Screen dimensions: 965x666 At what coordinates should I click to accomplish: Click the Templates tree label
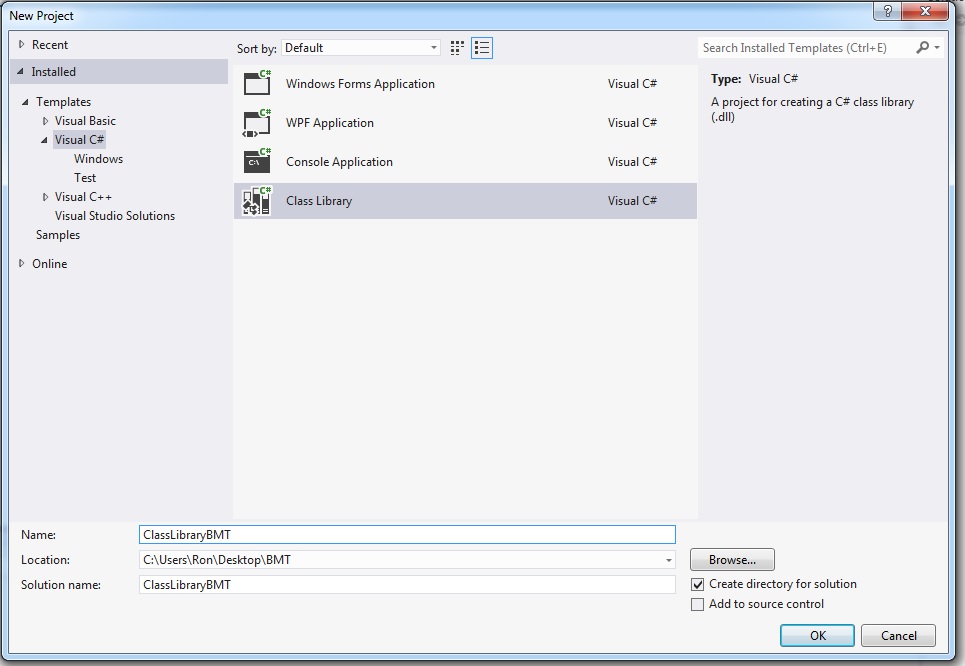pos(63,102)
